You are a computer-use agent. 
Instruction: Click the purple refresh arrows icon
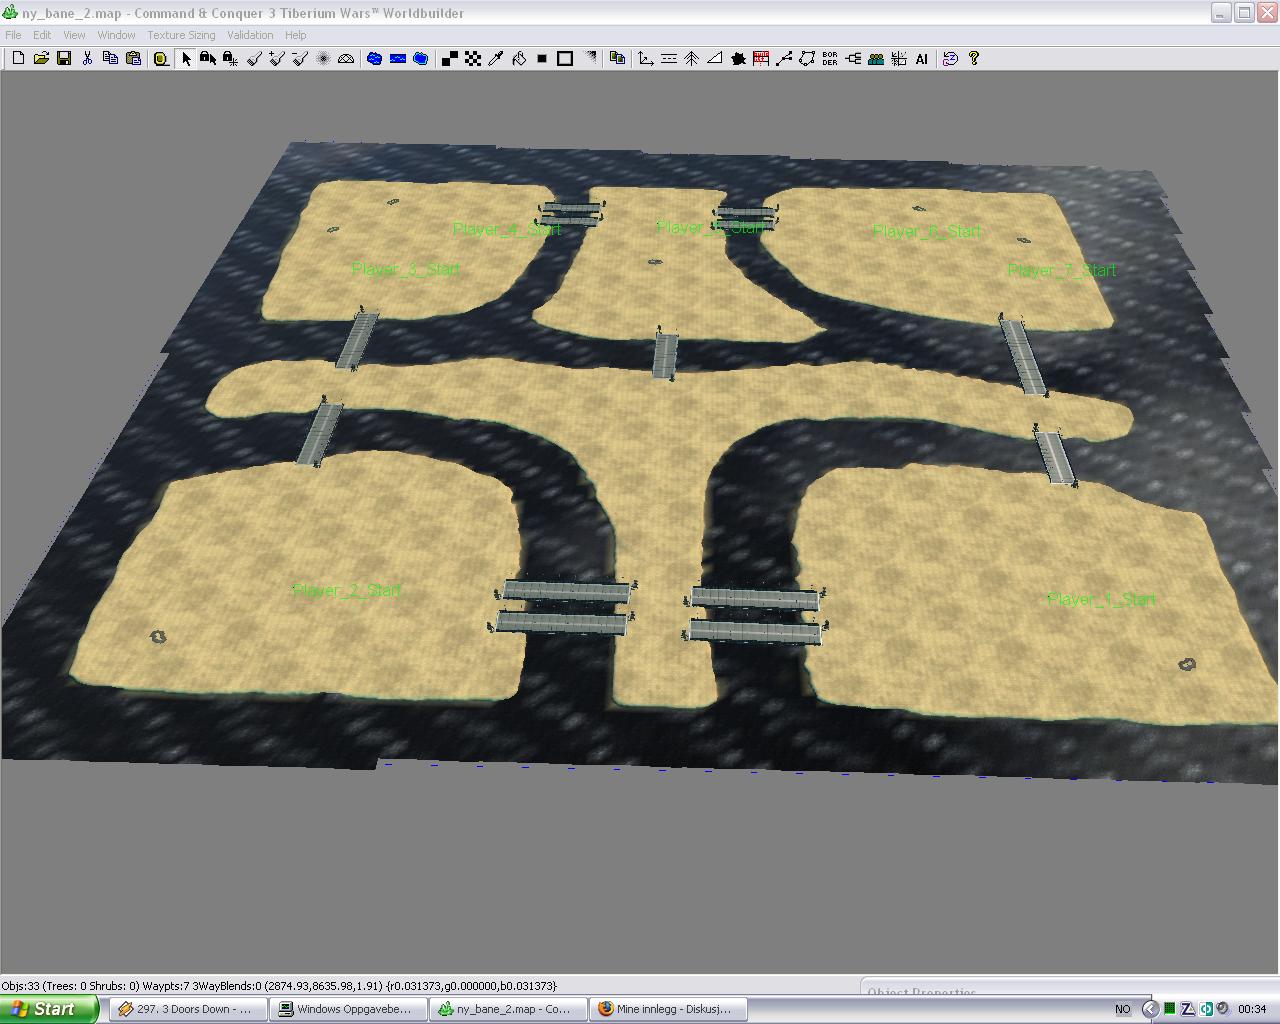coord(950,59)
